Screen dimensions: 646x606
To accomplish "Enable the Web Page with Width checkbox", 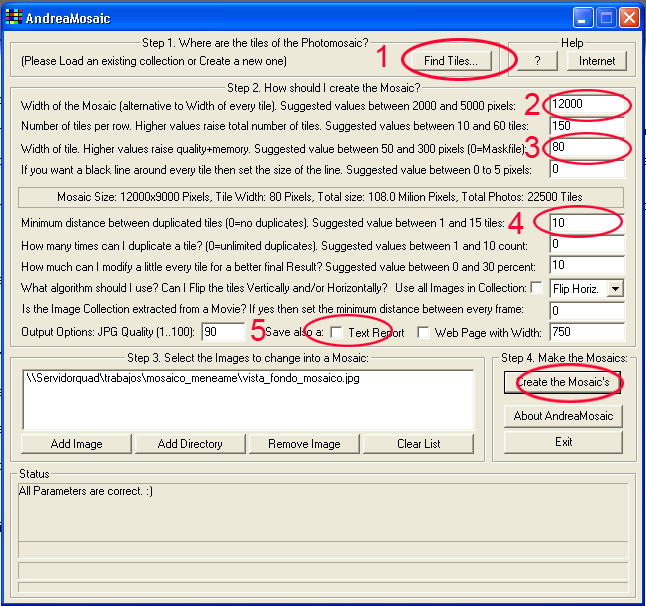I will 423,331.
